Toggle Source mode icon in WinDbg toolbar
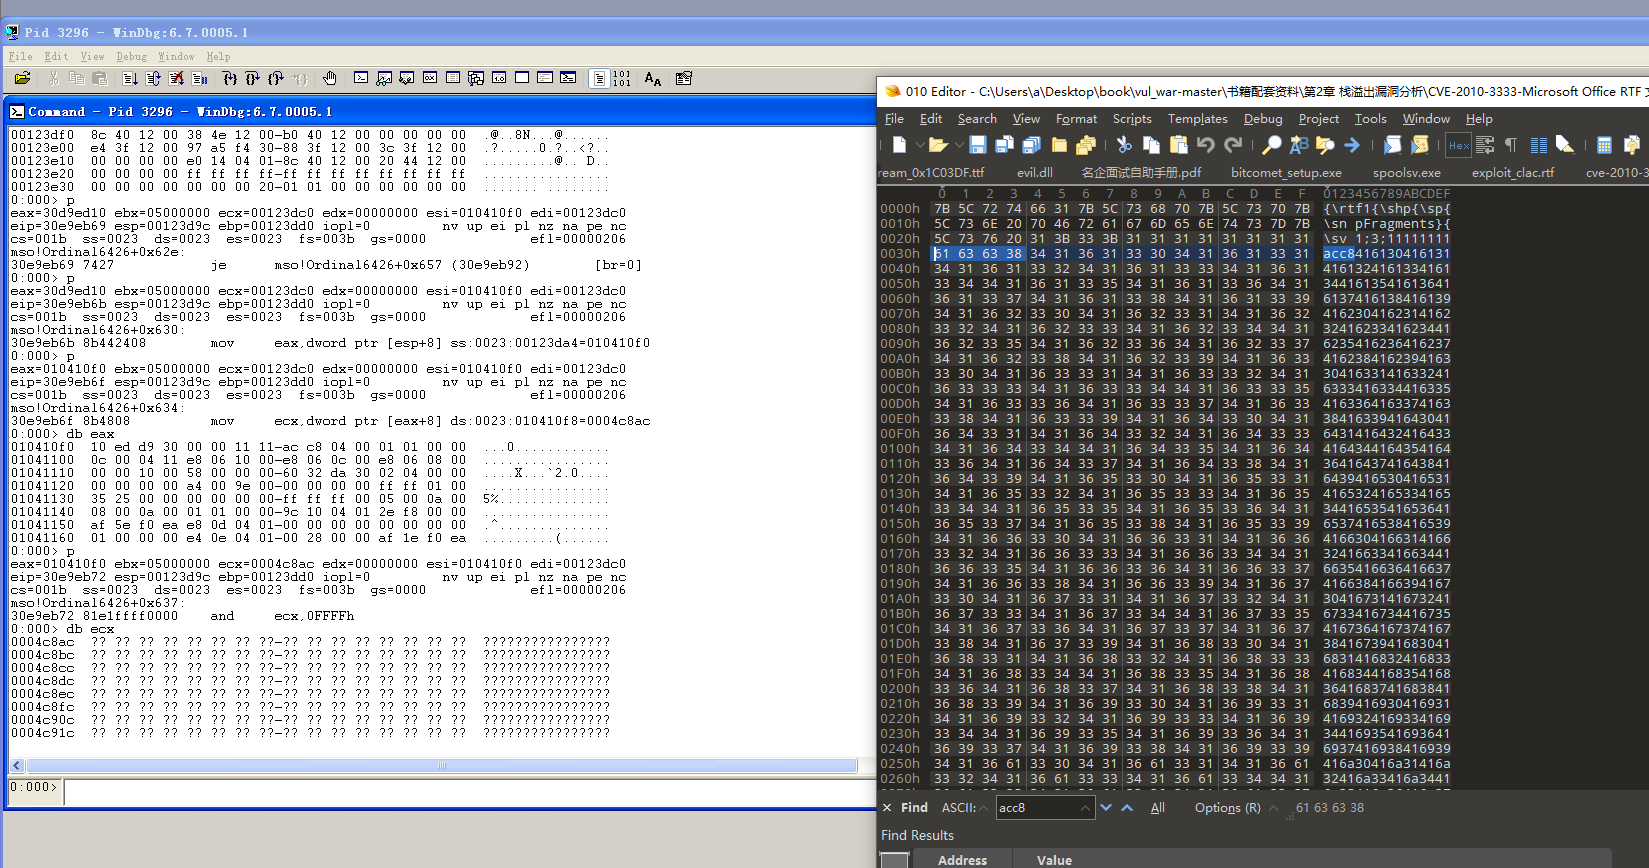 [x=599, y=78]
